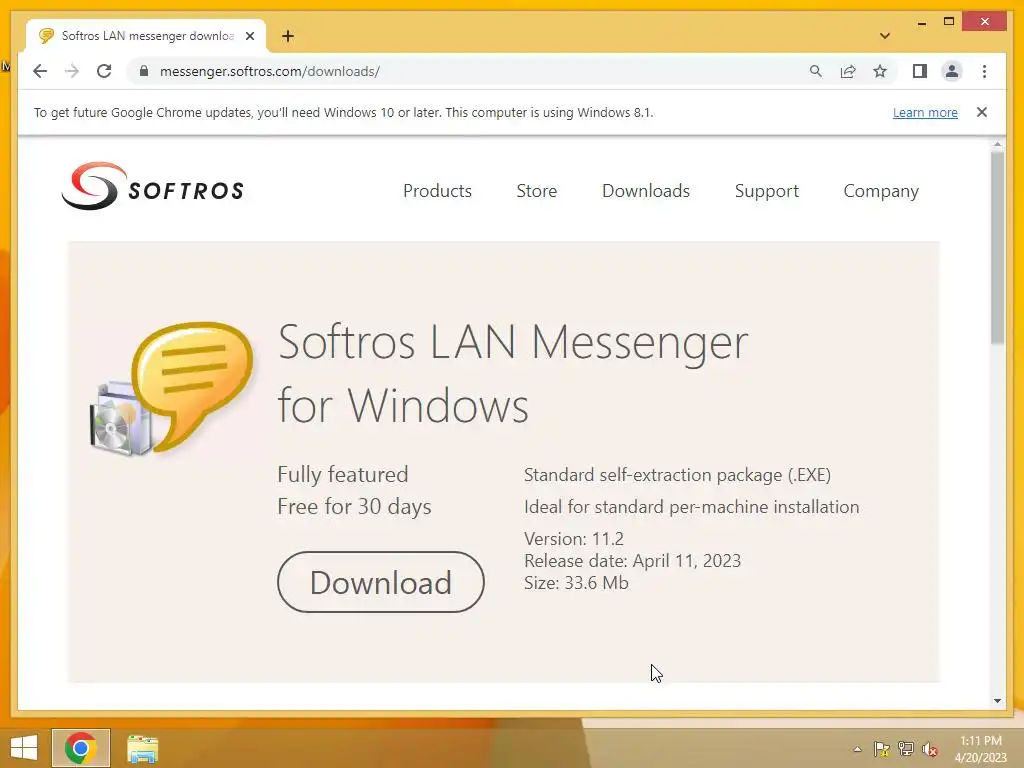The image size is (1024, 768).
Task: Dismiss the Chrome update notification bar
Action: pyautogui.click(x=982, y=112)
